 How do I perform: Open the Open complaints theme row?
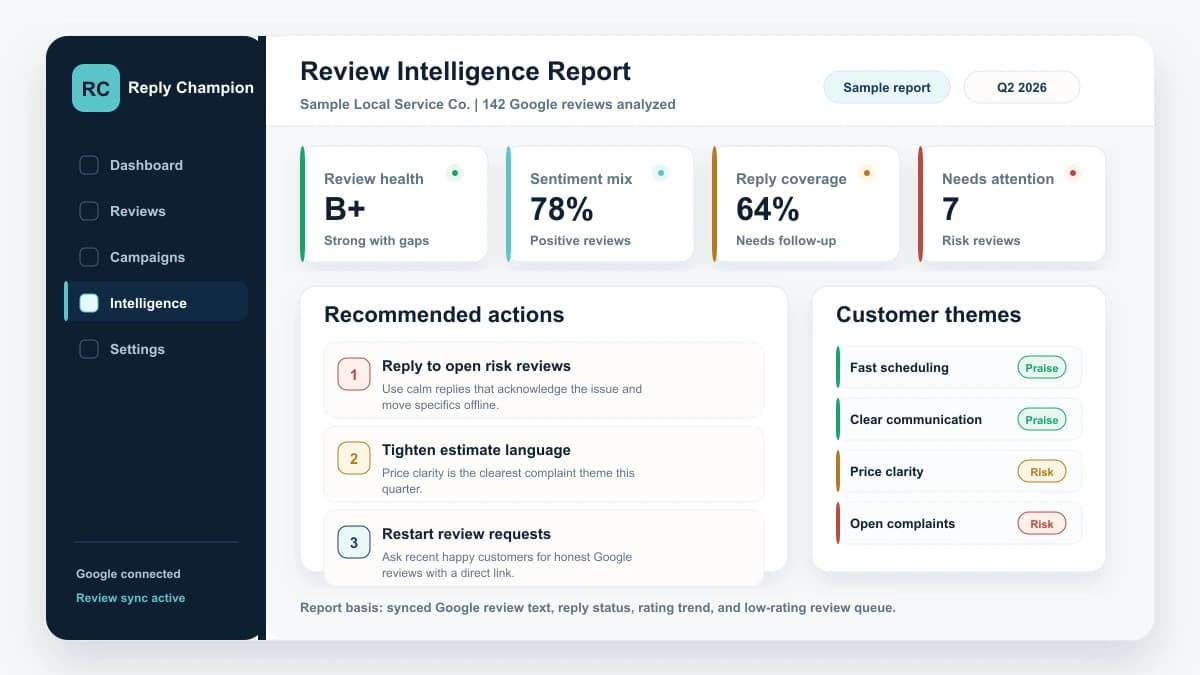pyautogui.click(x=959, y=523)
